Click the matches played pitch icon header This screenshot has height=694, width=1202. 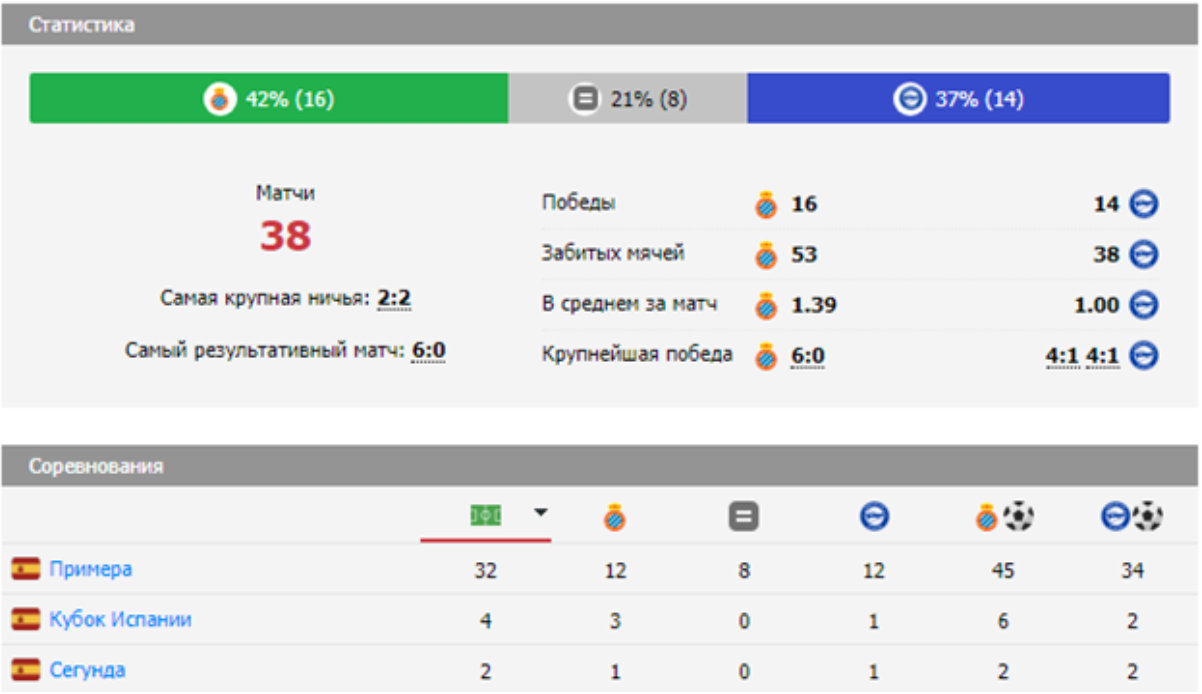pyautogui.click(x=486, y=515)
